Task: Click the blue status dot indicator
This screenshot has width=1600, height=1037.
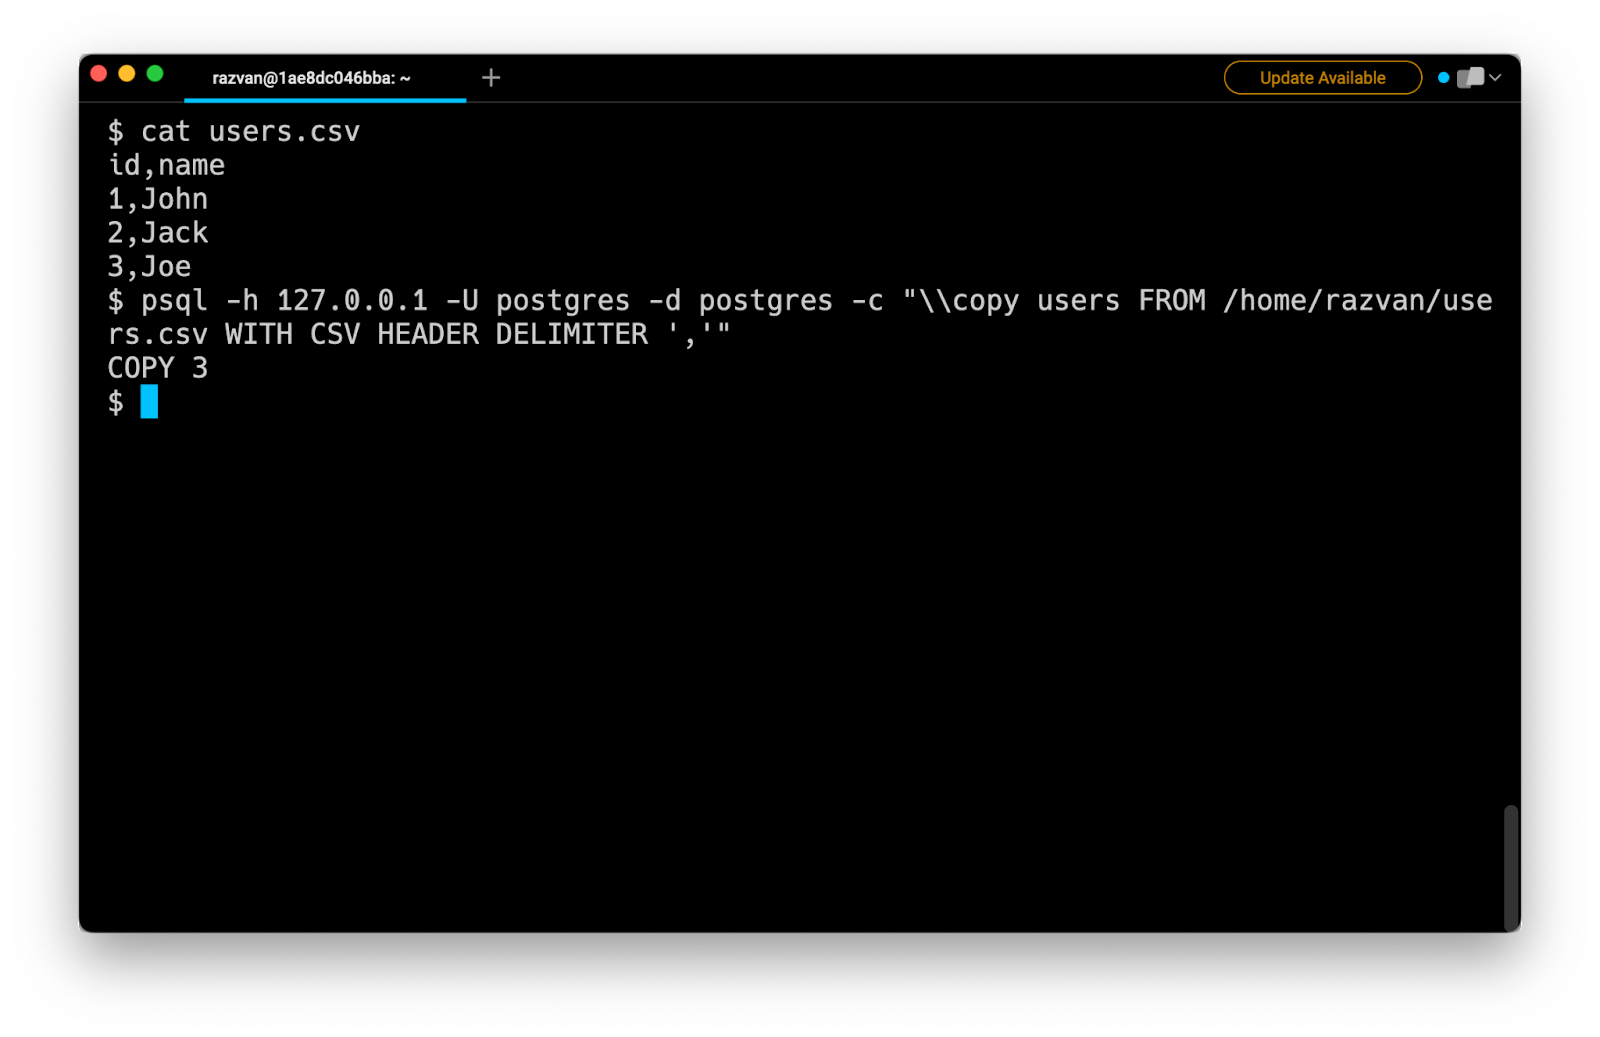Action: (1443, 78)
